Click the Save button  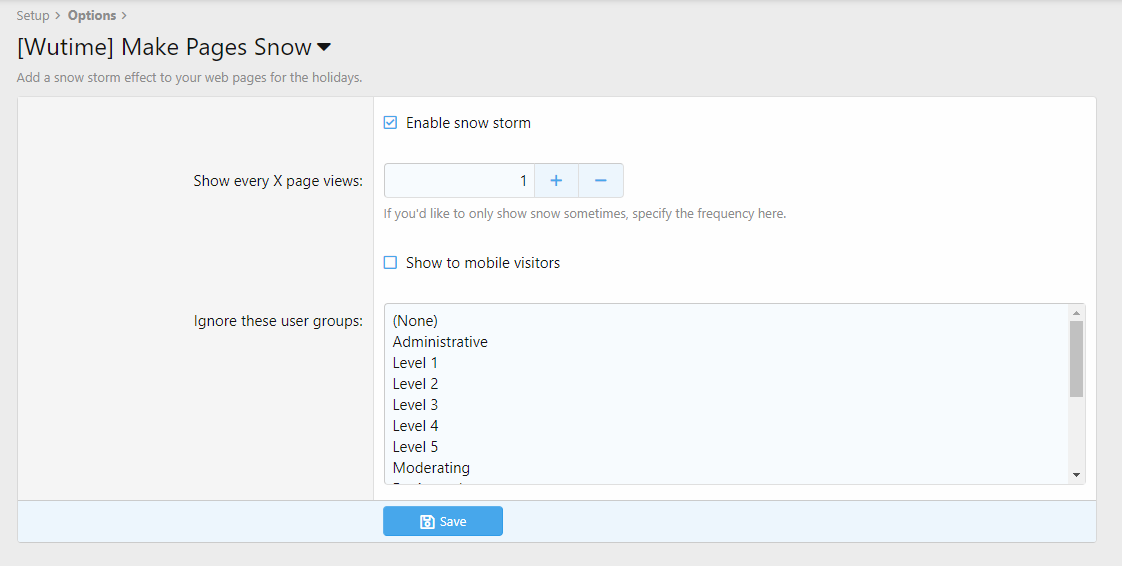442,521
